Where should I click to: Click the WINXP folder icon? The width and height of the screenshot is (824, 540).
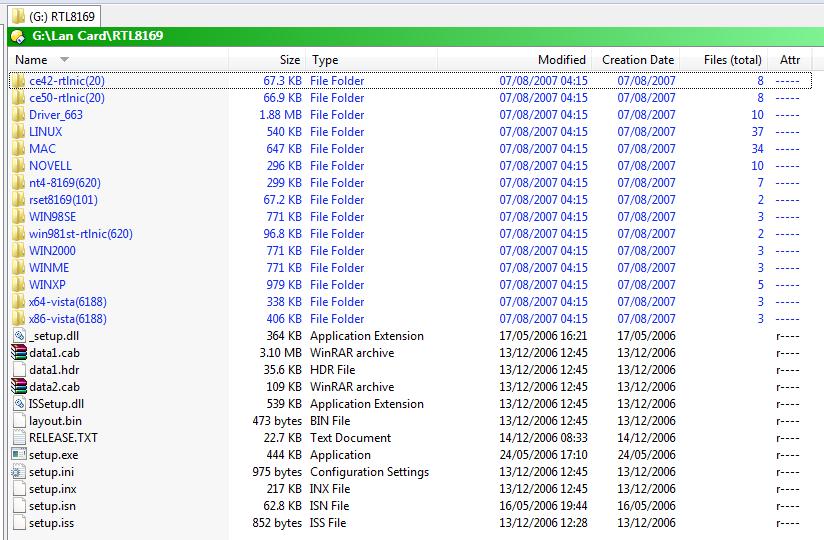[18, 285]
